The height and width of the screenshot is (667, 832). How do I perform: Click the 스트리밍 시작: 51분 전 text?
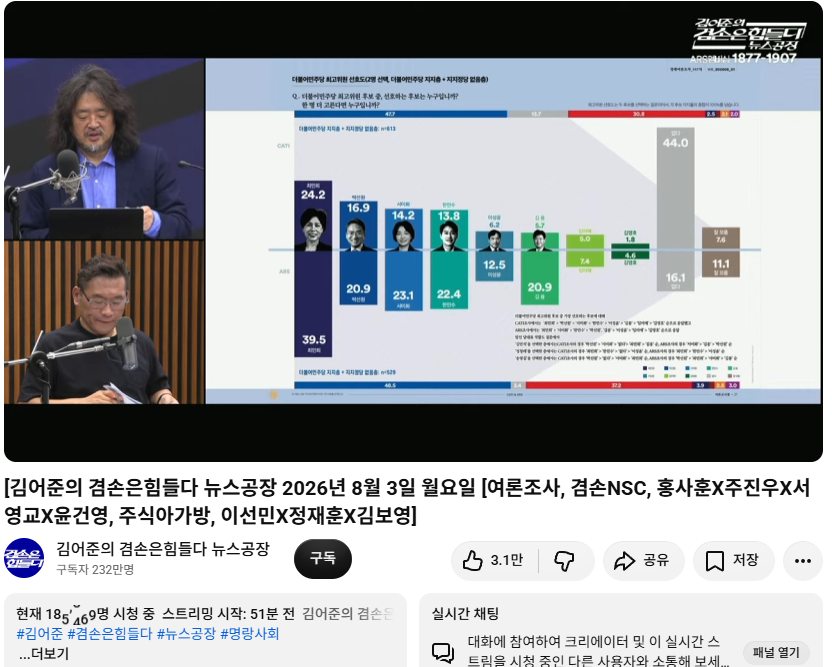228,614
